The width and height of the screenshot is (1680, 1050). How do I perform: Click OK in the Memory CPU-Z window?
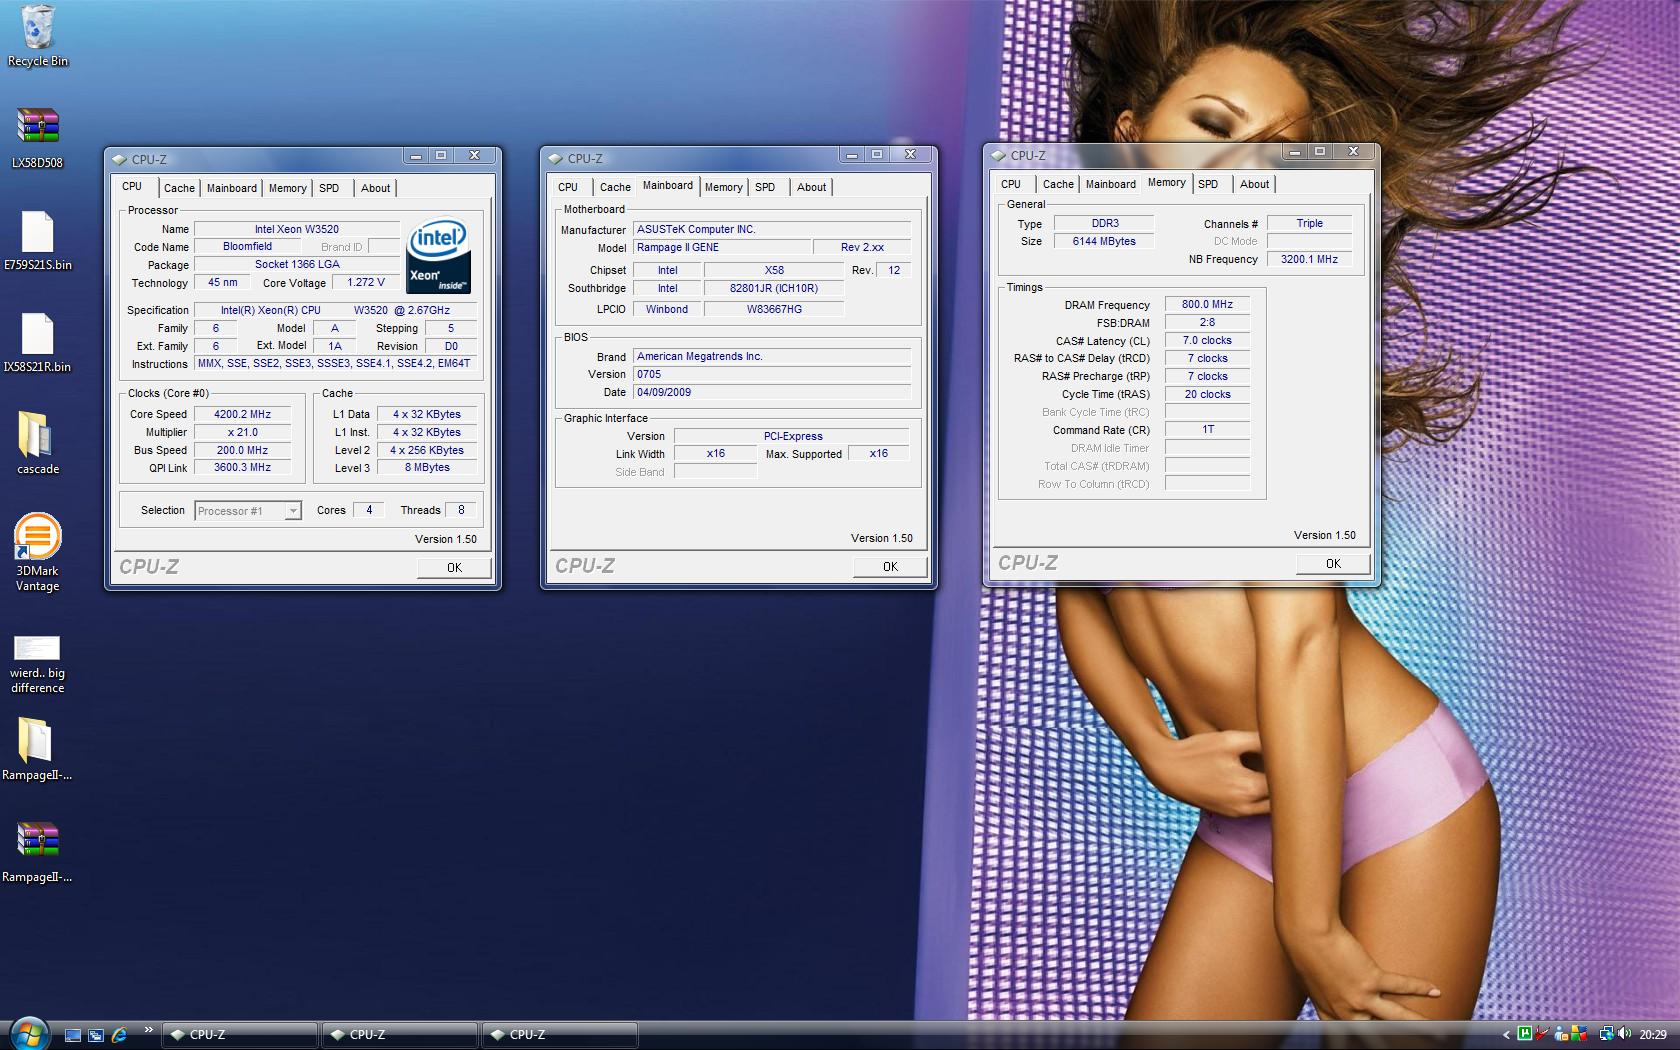tap(1333, 564)
